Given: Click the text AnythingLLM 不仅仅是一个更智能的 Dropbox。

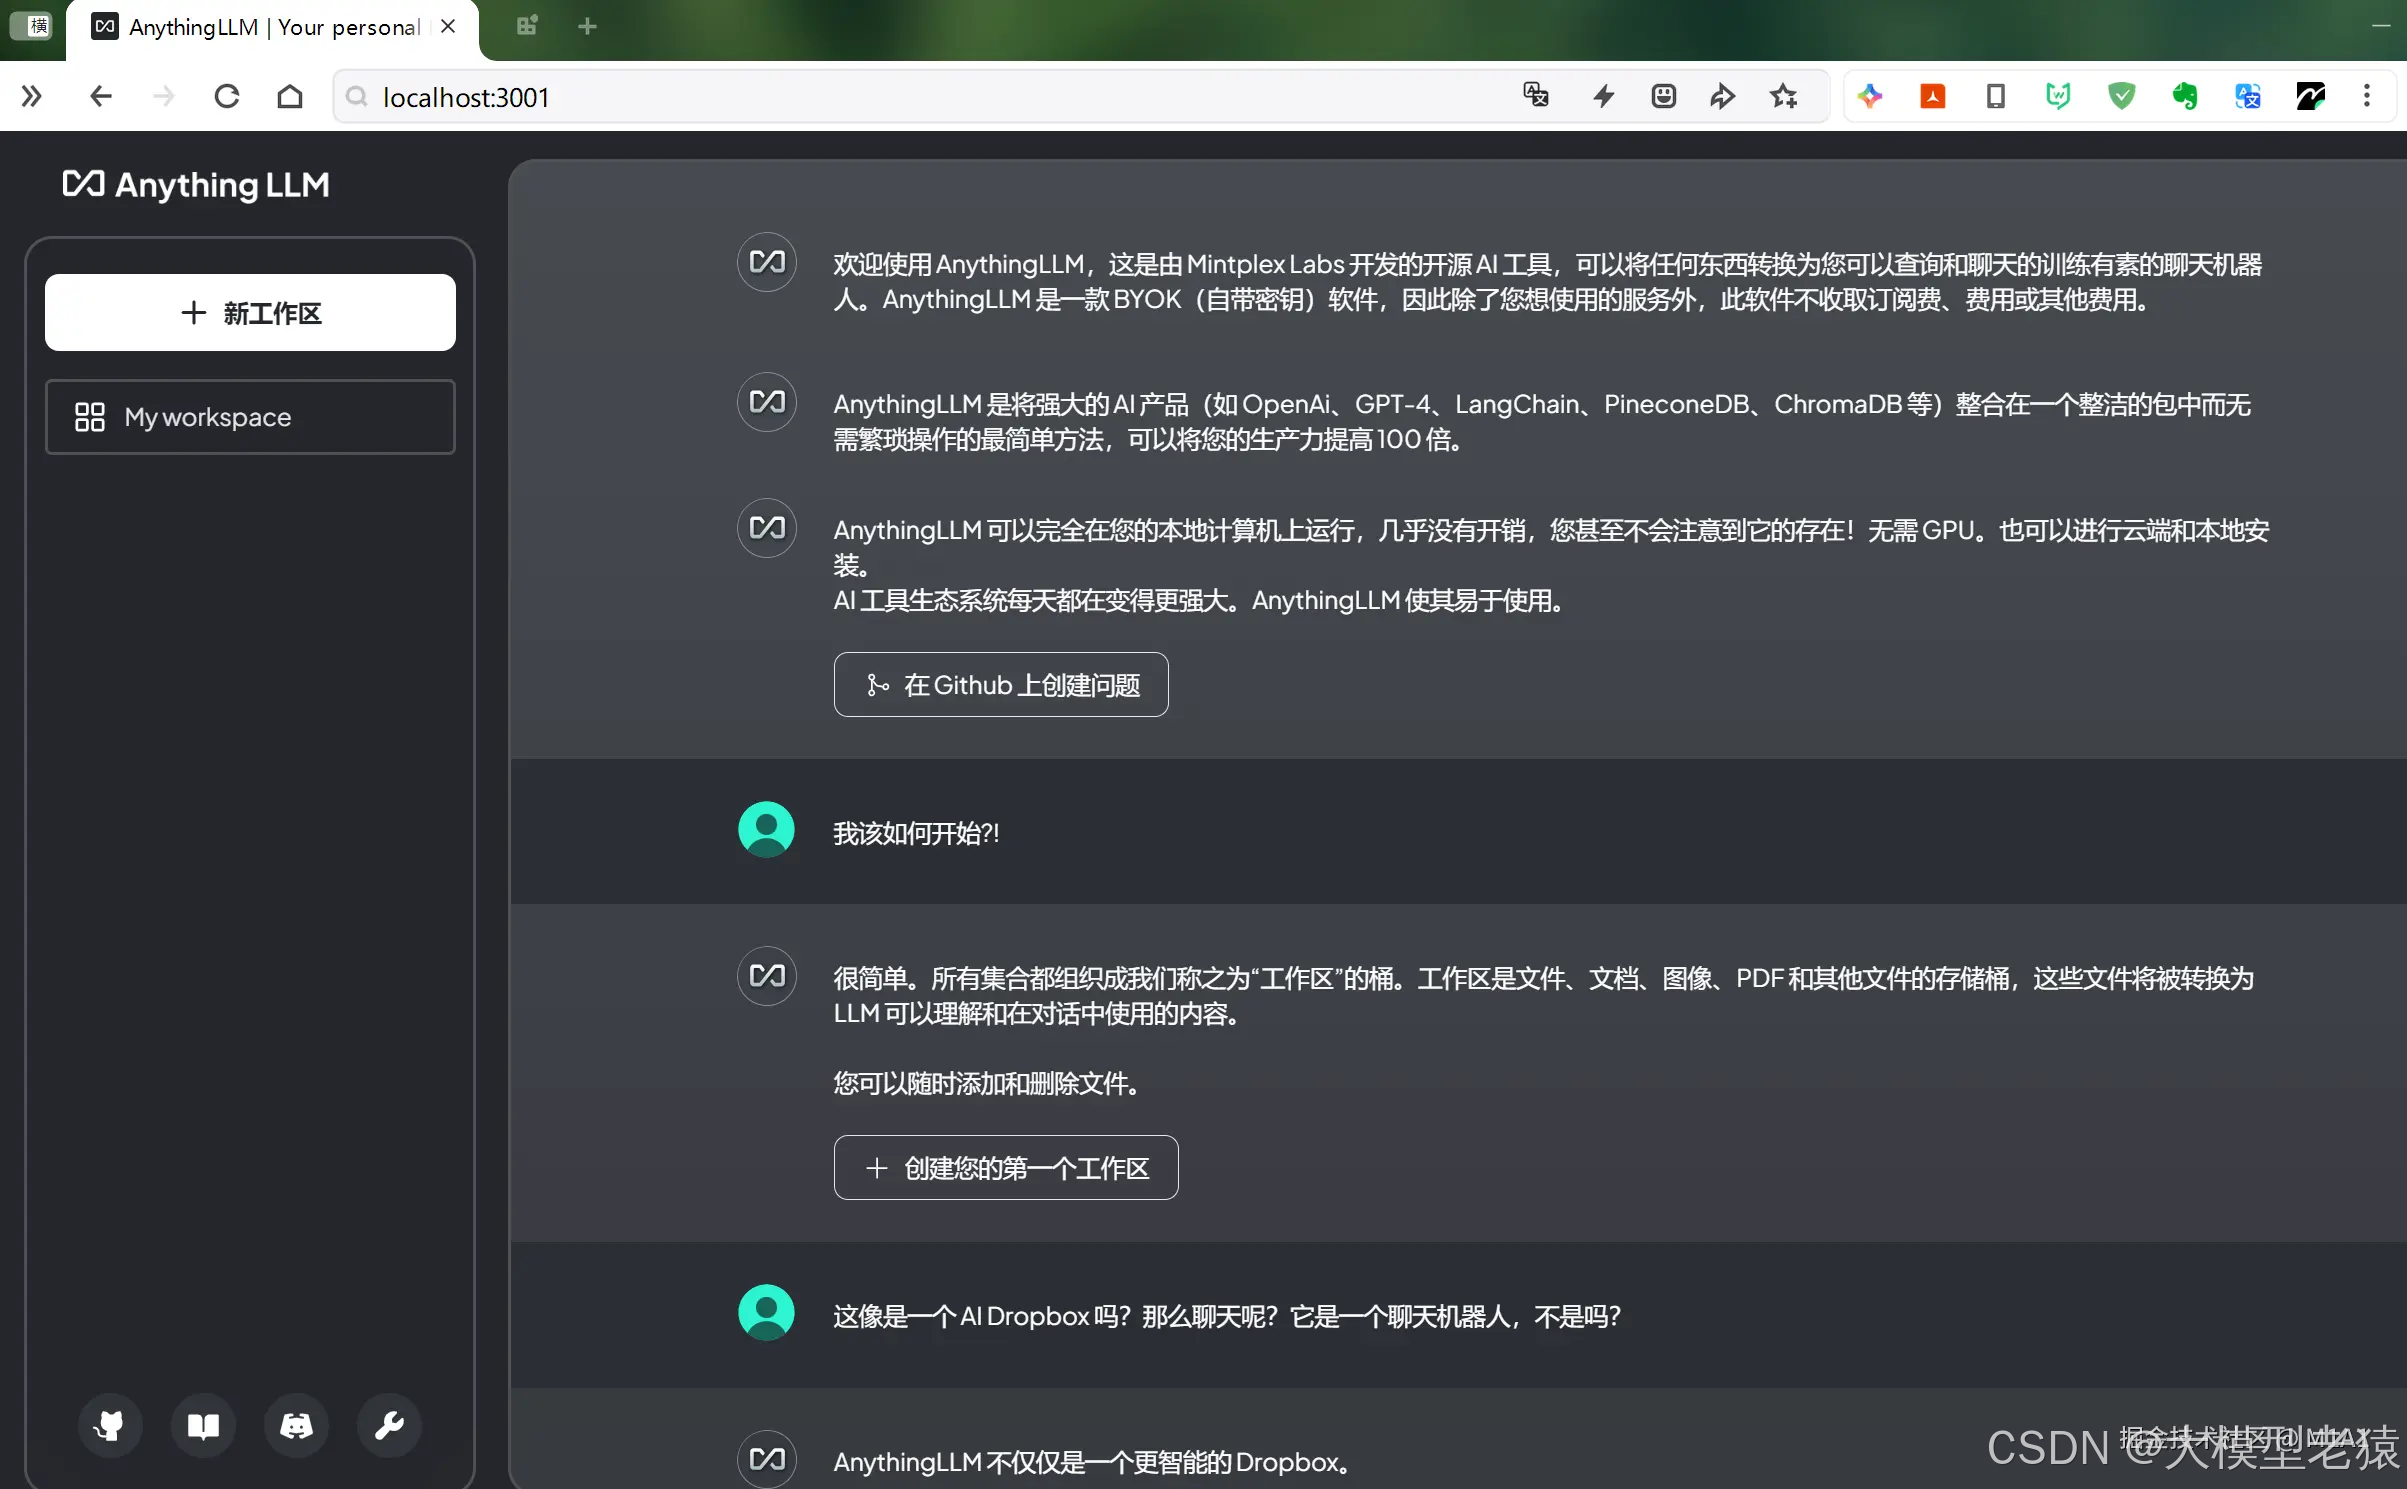Looking at the screenshot, I should (1093, 1462).
